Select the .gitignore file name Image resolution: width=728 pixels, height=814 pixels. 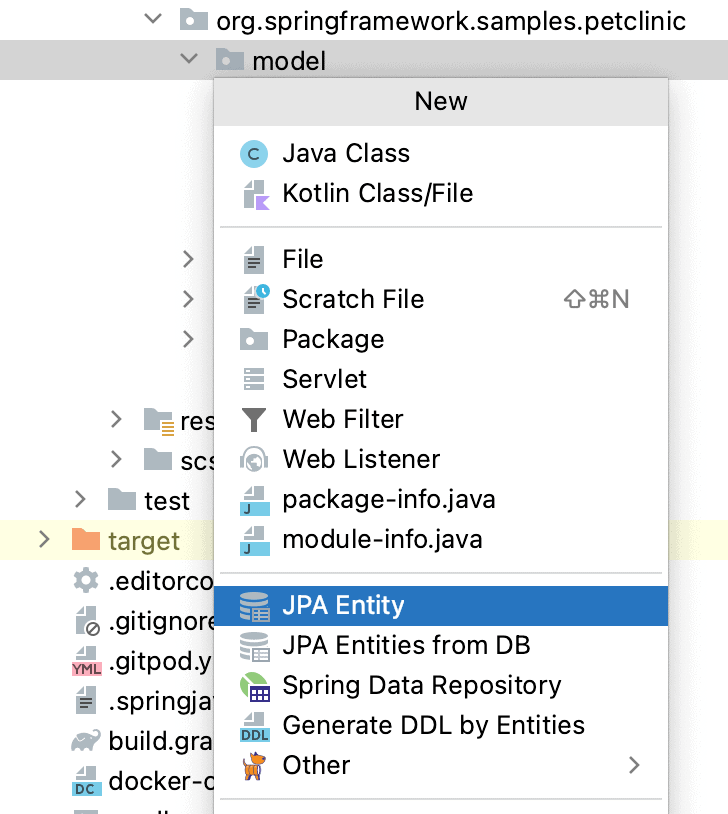[161, 621]
